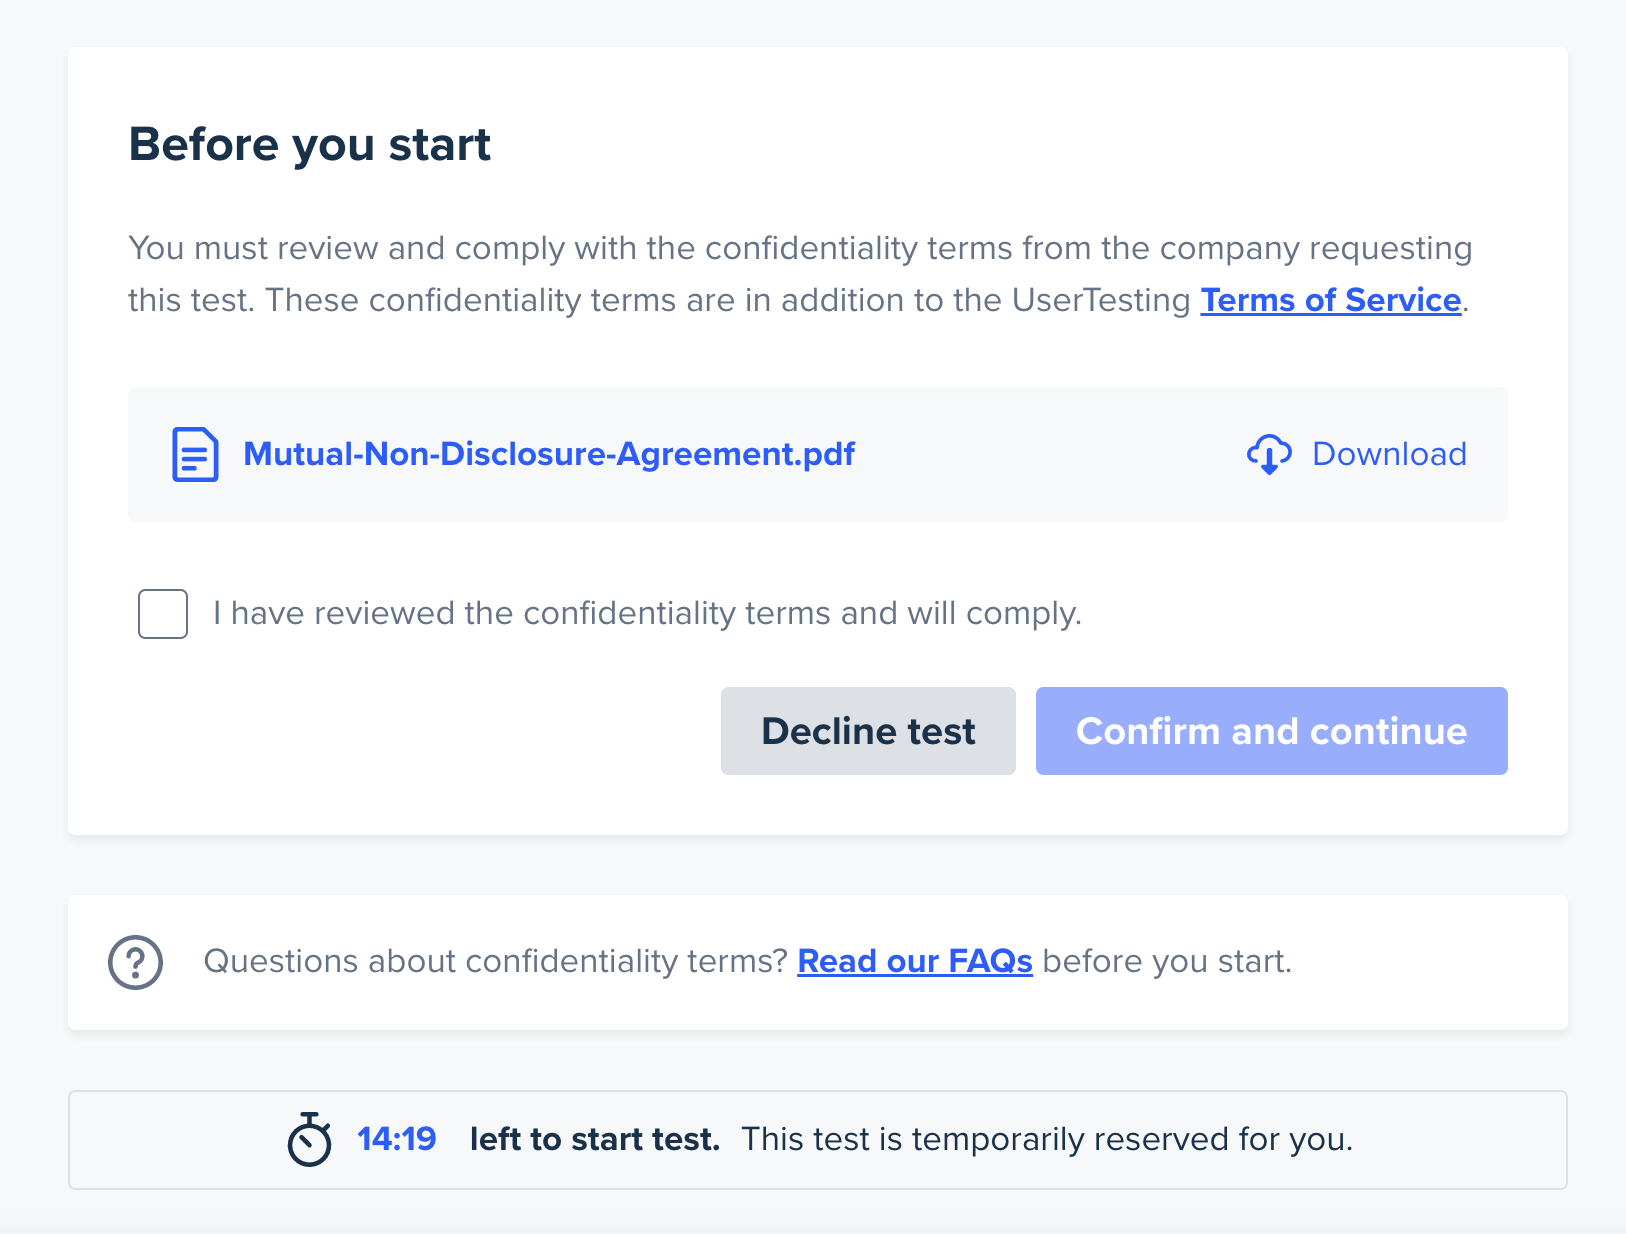Click the Confirm and continue button
1626x1234 pixels.
click(1272, 731)
